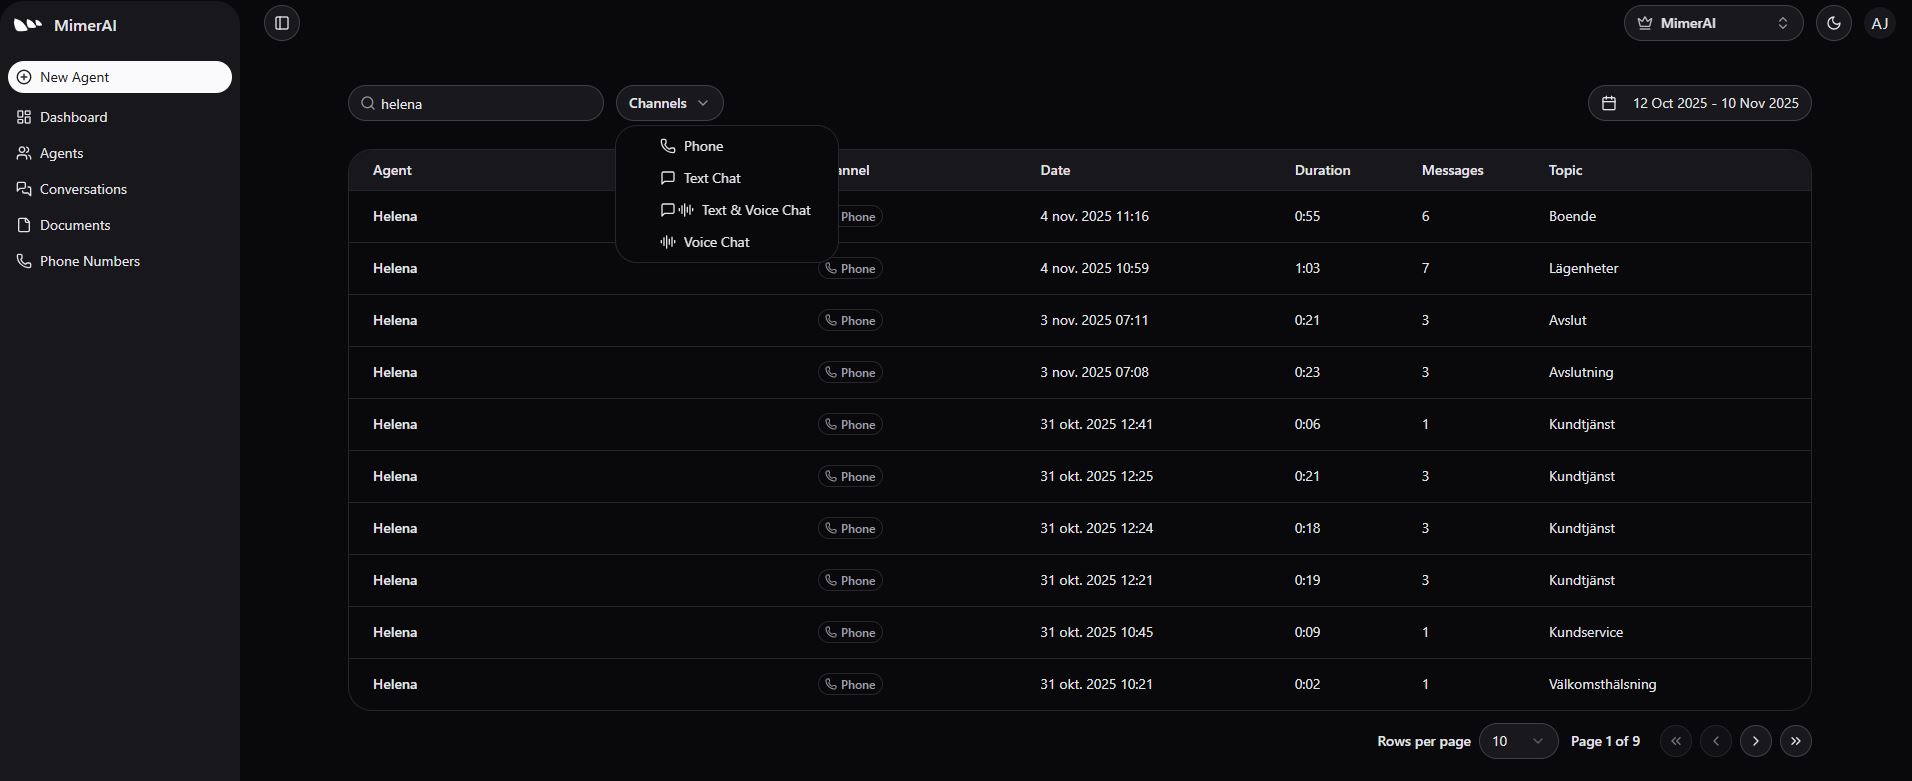Click the Phone Numbers sidebar icon
The width and height of the screenshot is (1912, 781).
(x=24, y=261)
